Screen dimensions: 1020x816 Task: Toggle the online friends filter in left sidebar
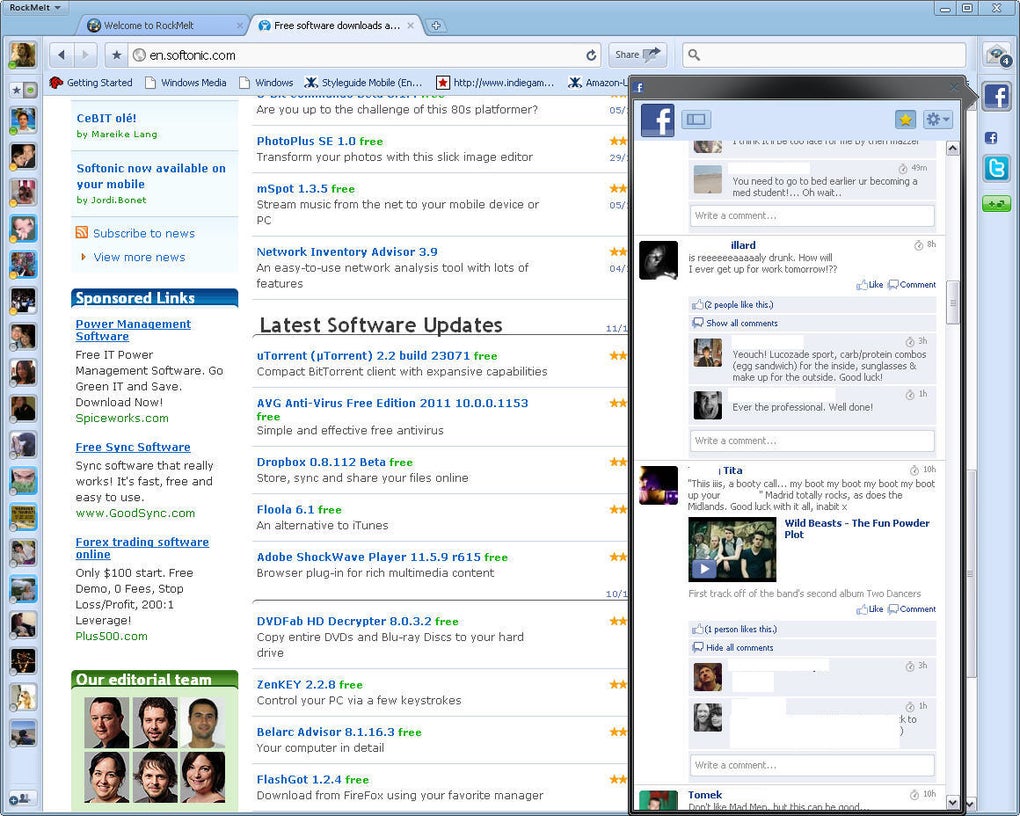click(x=30, y=90)
